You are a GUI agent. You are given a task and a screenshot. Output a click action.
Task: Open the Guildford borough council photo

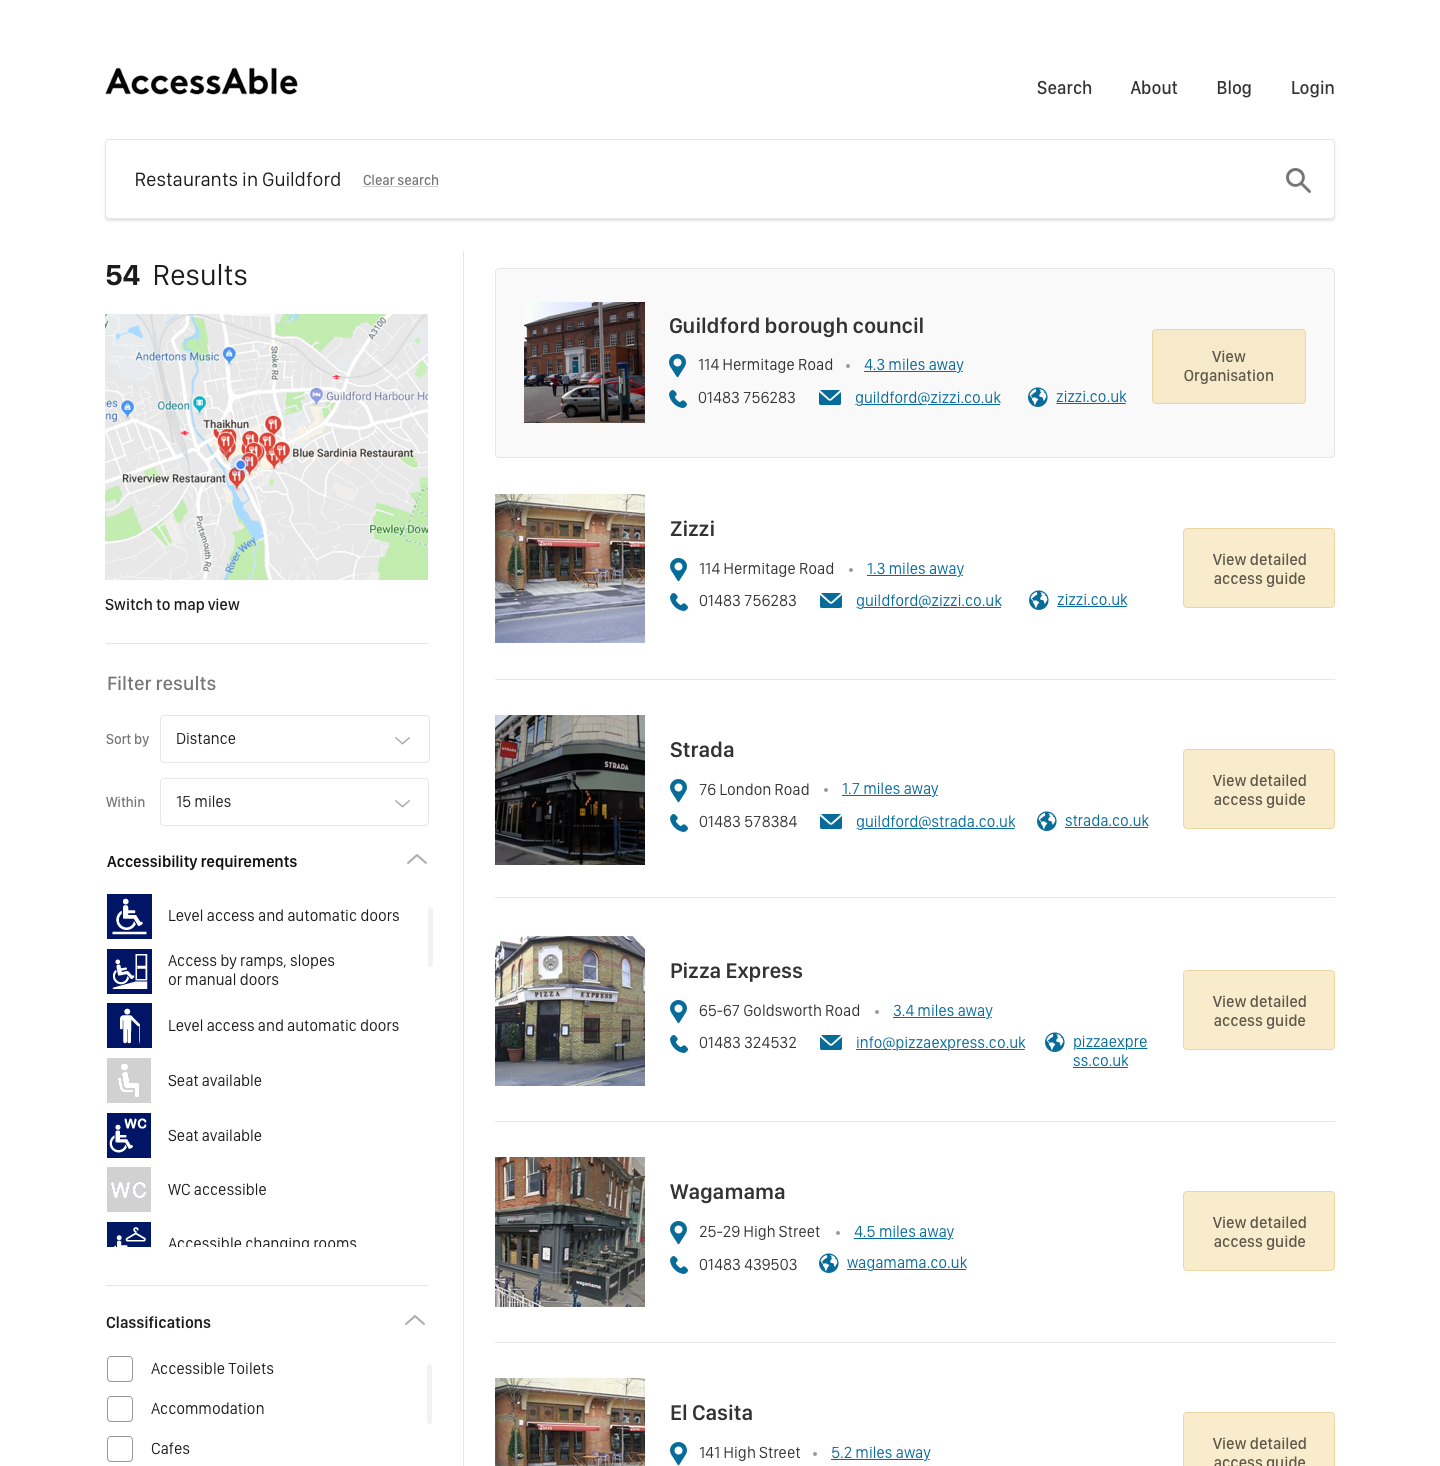pos(584,362)
